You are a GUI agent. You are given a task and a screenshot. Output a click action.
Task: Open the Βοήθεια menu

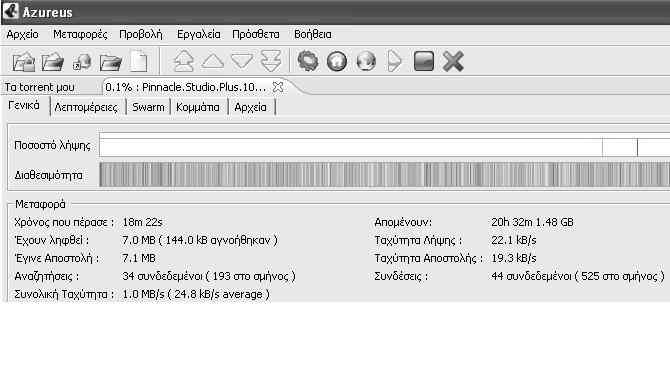coord(312,35)
